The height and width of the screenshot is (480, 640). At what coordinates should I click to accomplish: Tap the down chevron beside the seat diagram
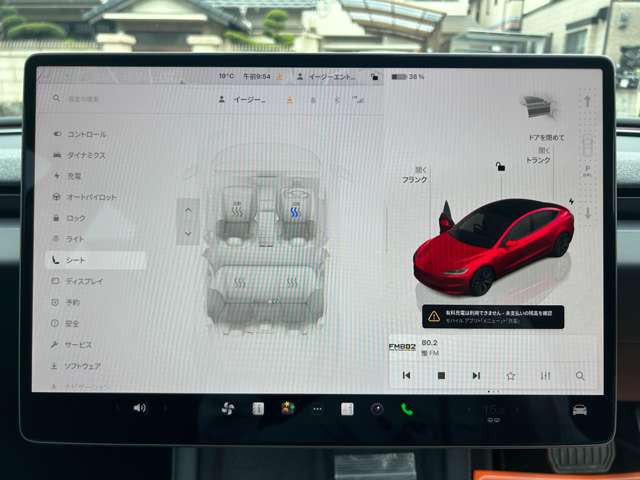[x=188, y=234]
